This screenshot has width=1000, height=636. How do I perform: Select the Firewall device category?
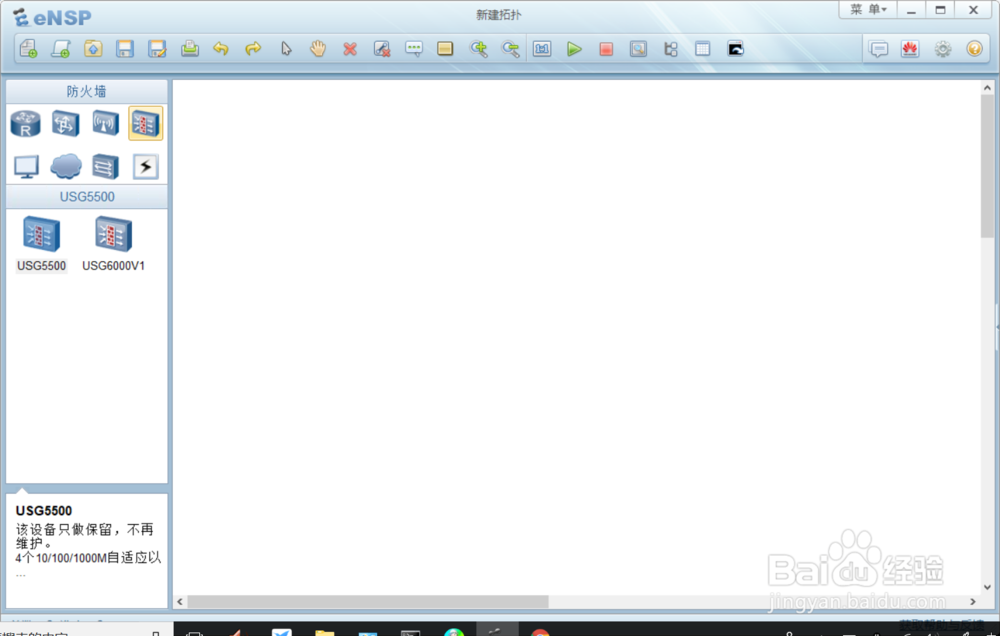[x=145, y=124]
